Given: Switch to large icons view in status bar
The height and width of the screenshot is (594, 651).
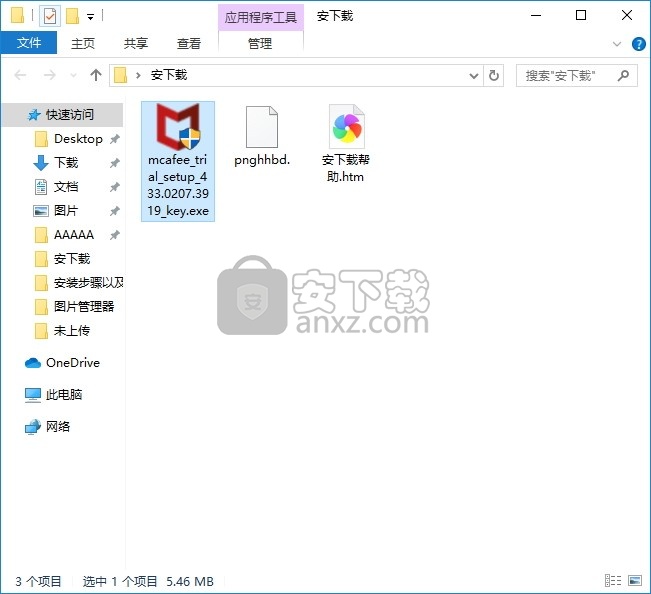Looking at the screenshot, I should (x=635, y=581).
